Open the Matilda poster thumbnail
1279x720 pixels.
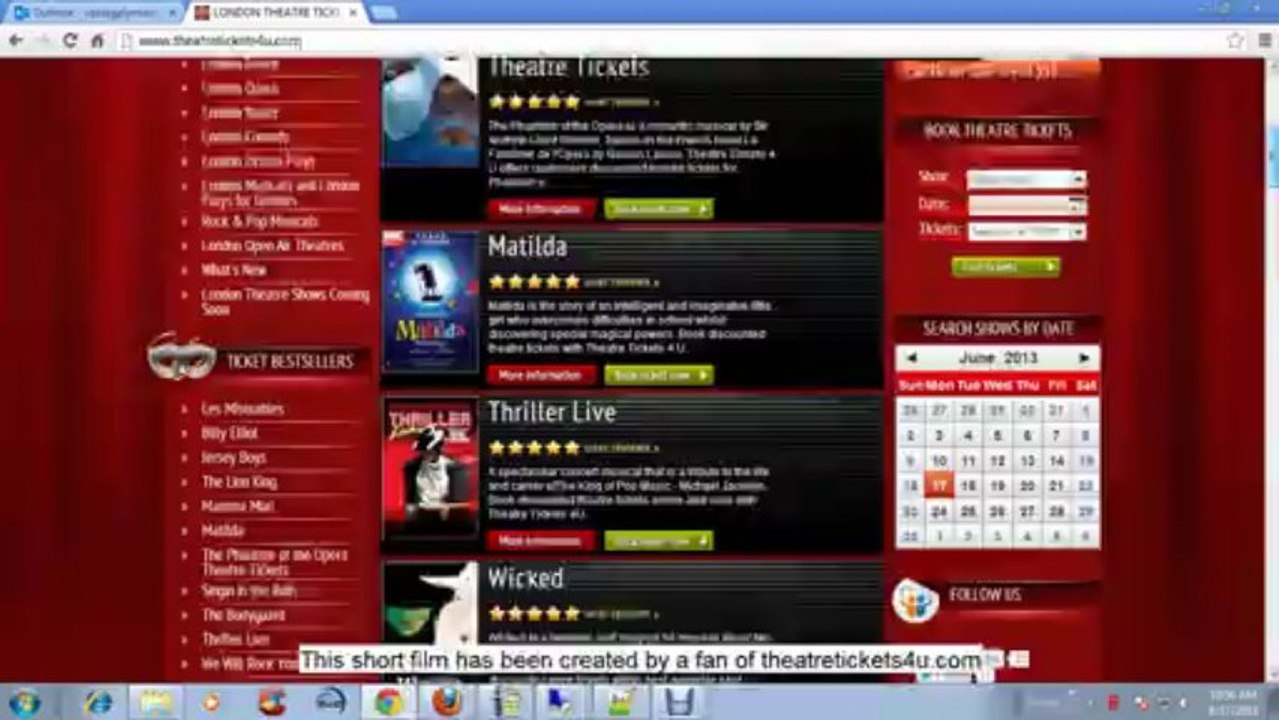[x=431, y=301]
